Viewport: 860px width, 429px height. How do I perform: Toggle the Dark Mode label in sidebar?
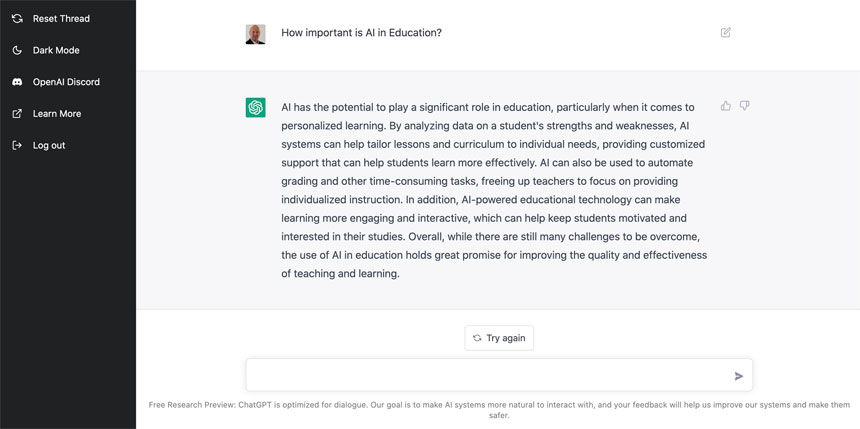tap(56, 50)
